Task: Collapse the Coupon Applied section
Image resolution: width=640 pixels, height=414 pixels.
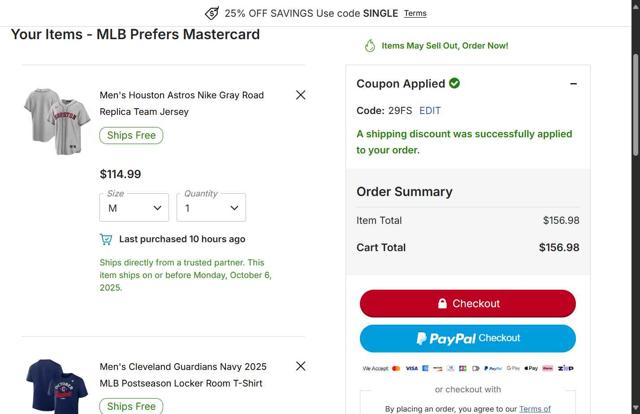Action: tap(573, 84)
